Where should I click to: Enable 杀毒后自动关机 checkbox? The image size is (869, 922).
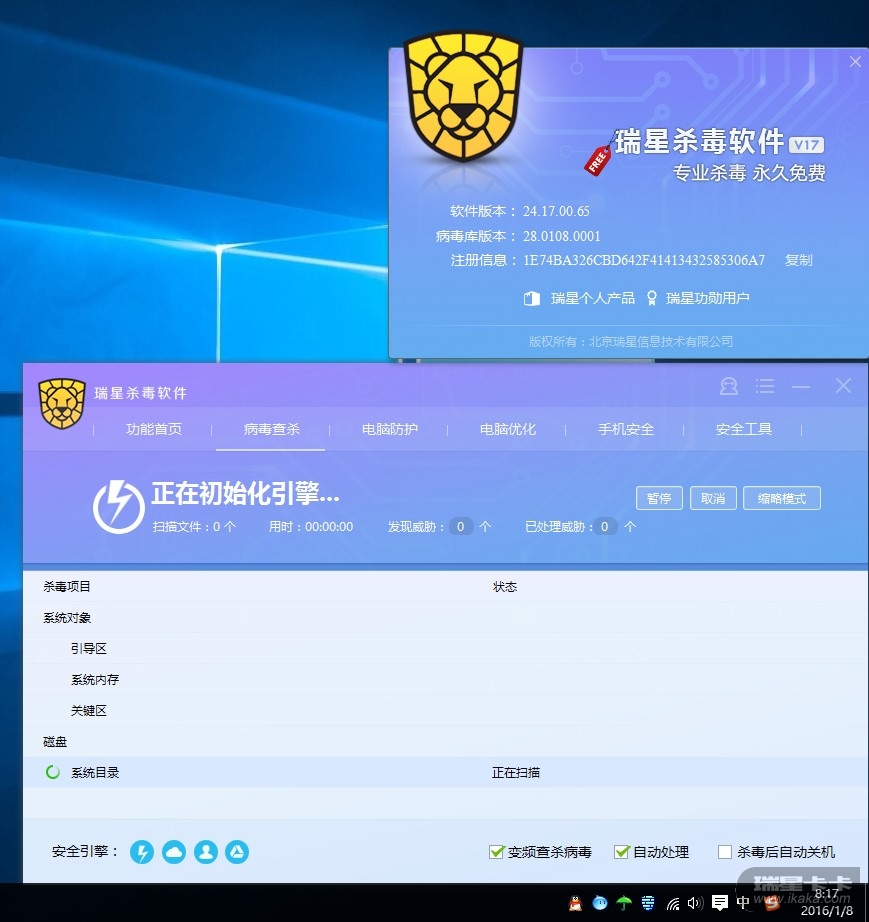725,851
